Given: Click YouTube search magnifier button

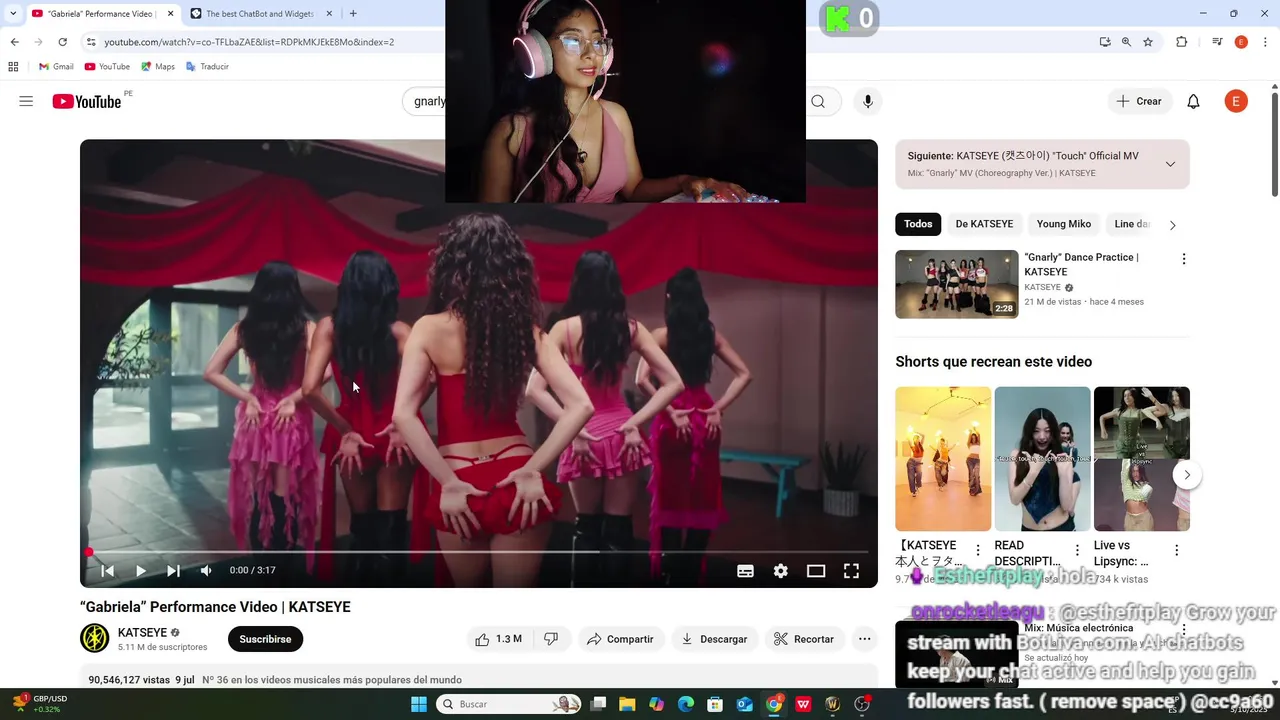Looking at the screenshot, I should click(x=818, y=101).
